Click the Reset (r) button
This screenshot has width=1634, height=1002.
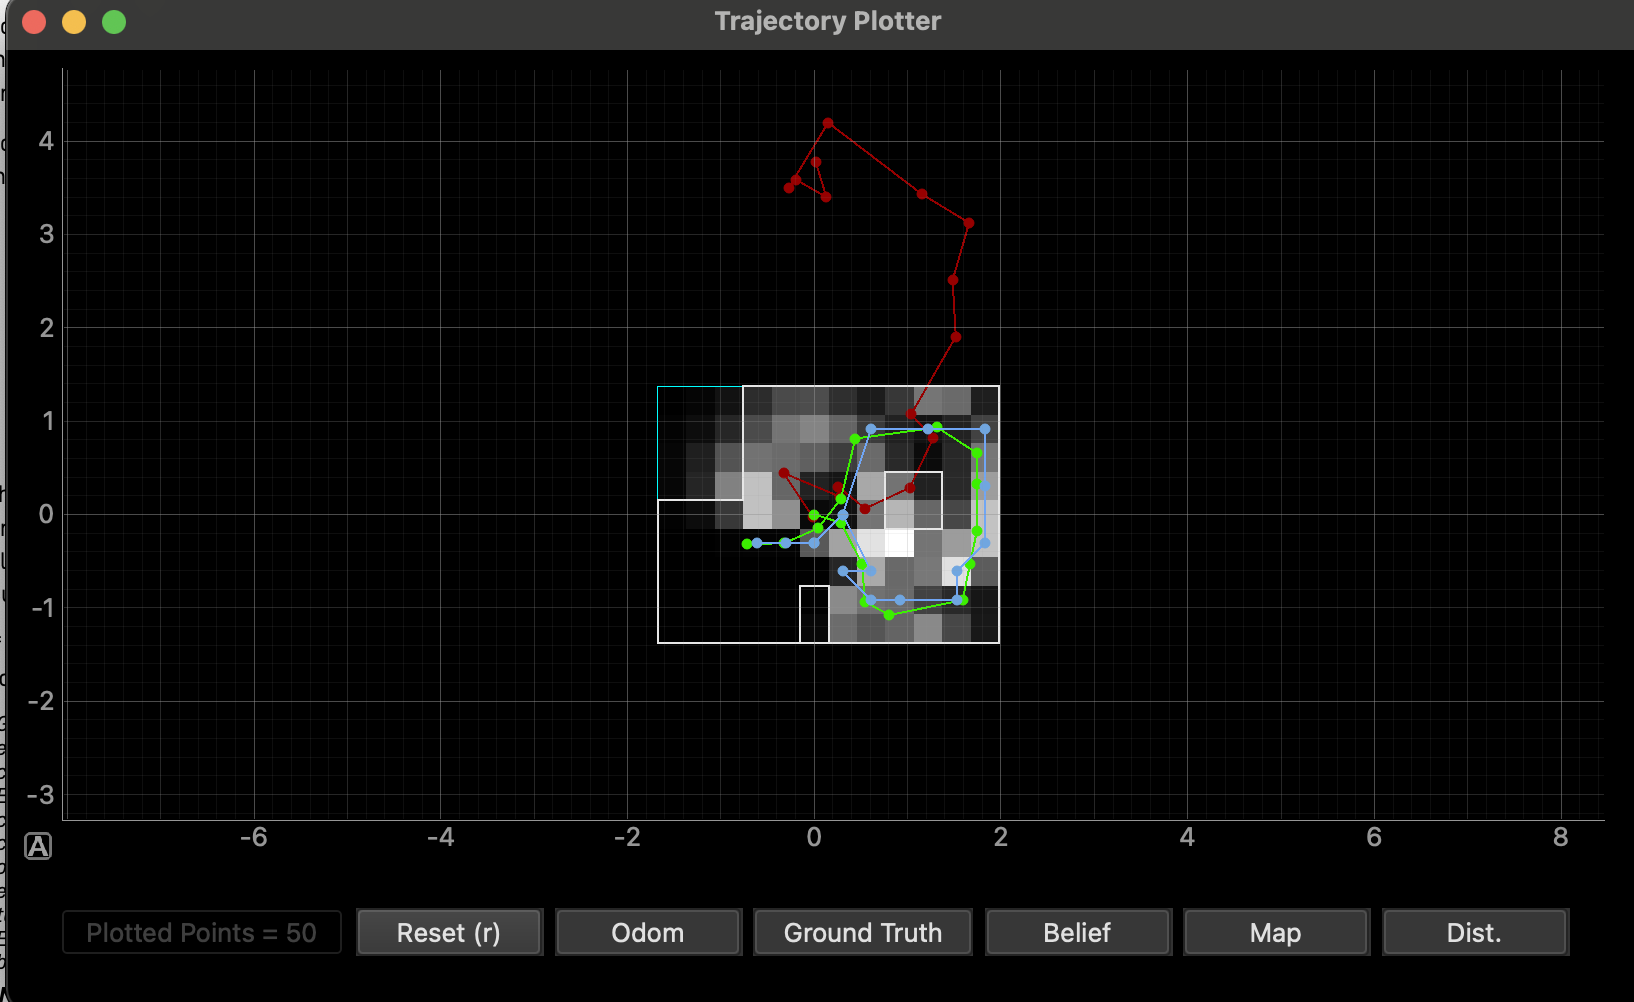pos(449,932)
